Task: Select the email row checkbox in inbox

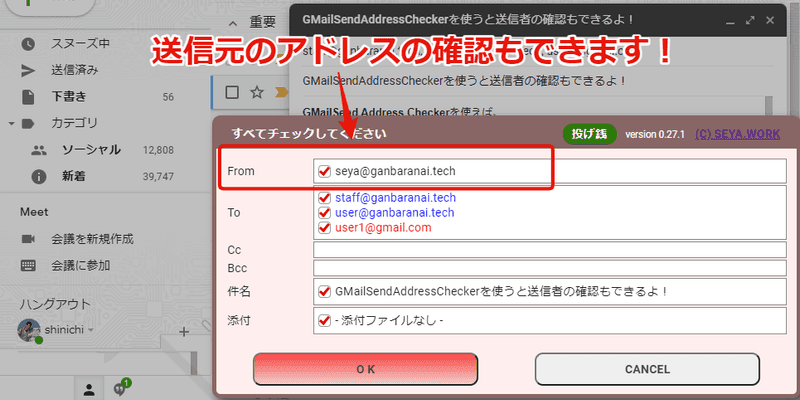Action: [x=232, y=92]
